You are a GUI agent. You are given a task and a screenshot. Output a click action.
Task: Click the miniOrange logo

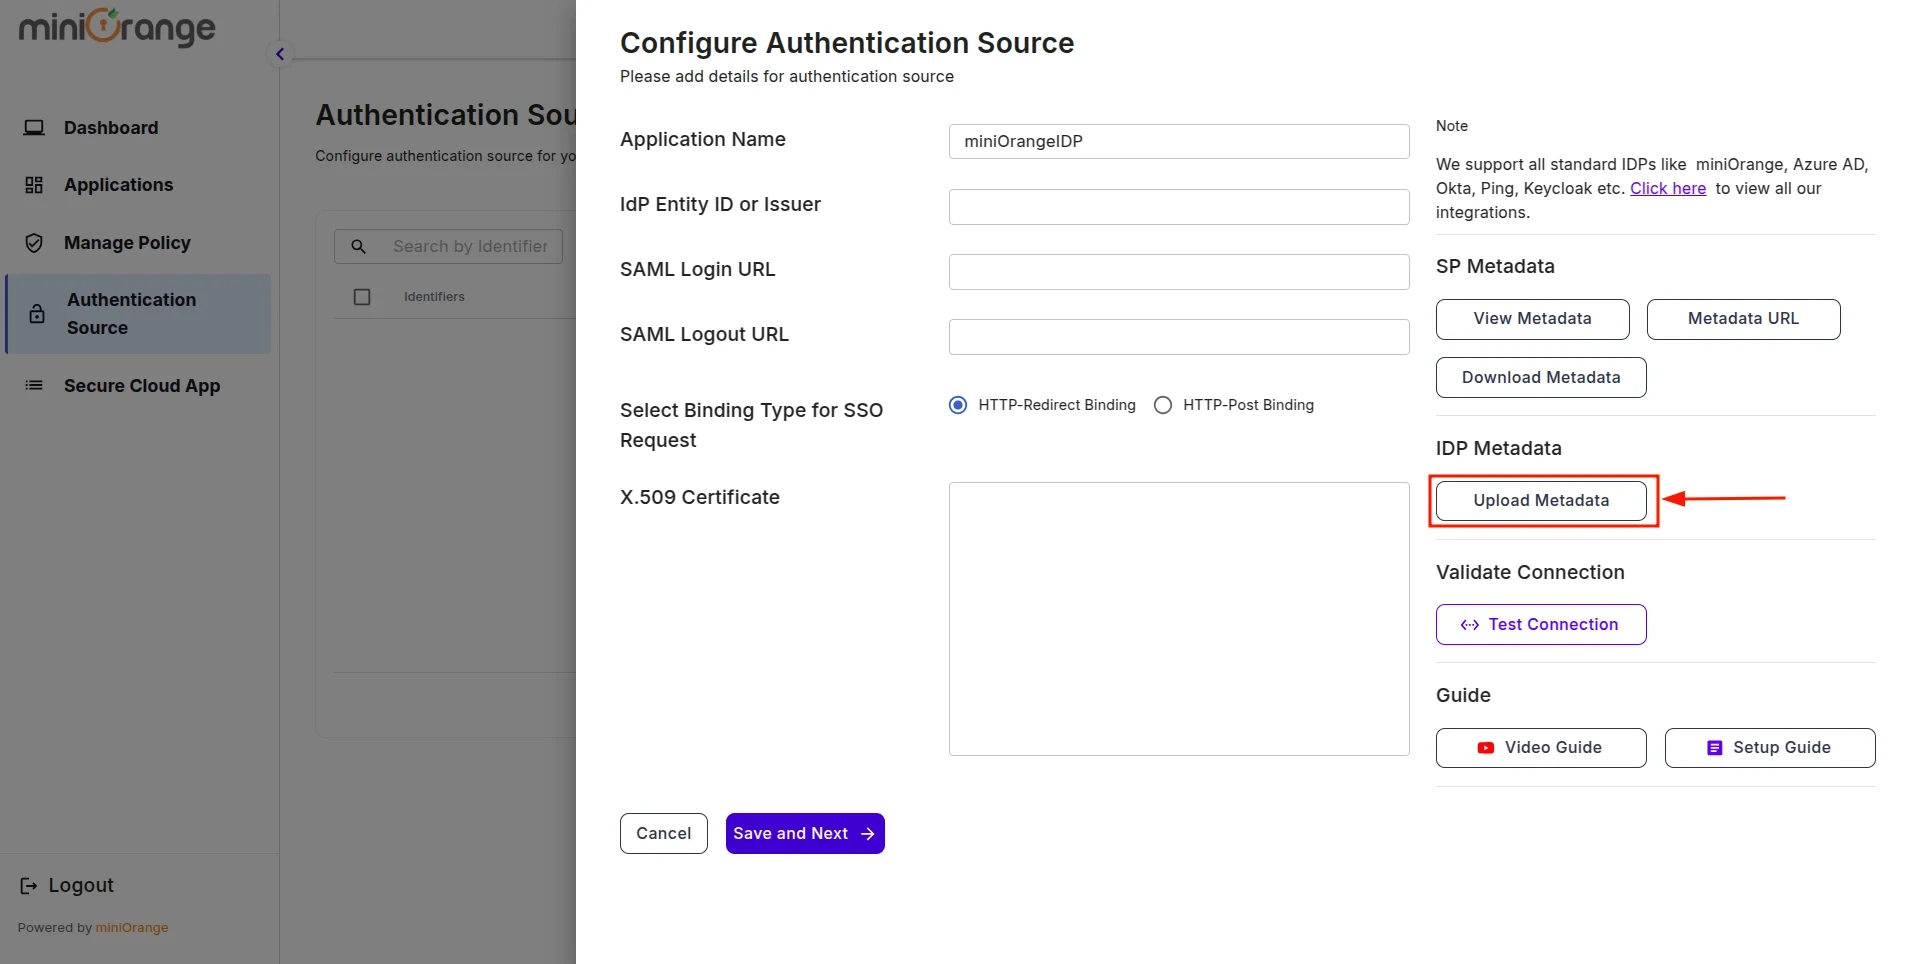115,28
